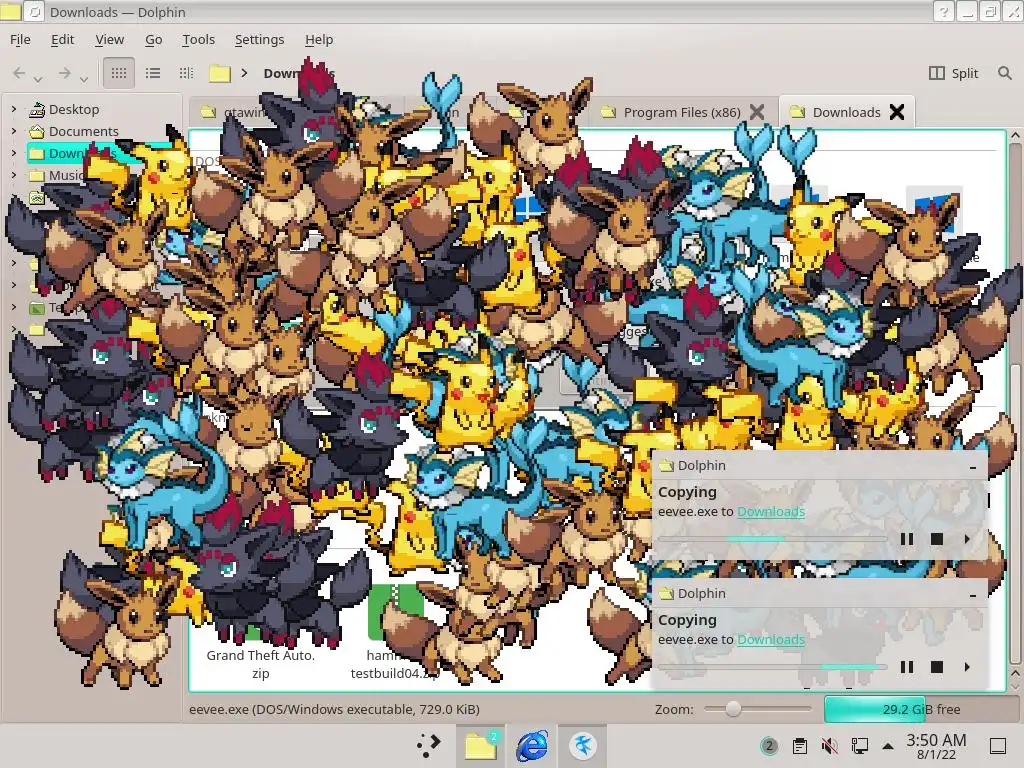Open the forward history dropdown arrow
The height and width of the screenshot is (768, 1024).
(x=84, y=79)
